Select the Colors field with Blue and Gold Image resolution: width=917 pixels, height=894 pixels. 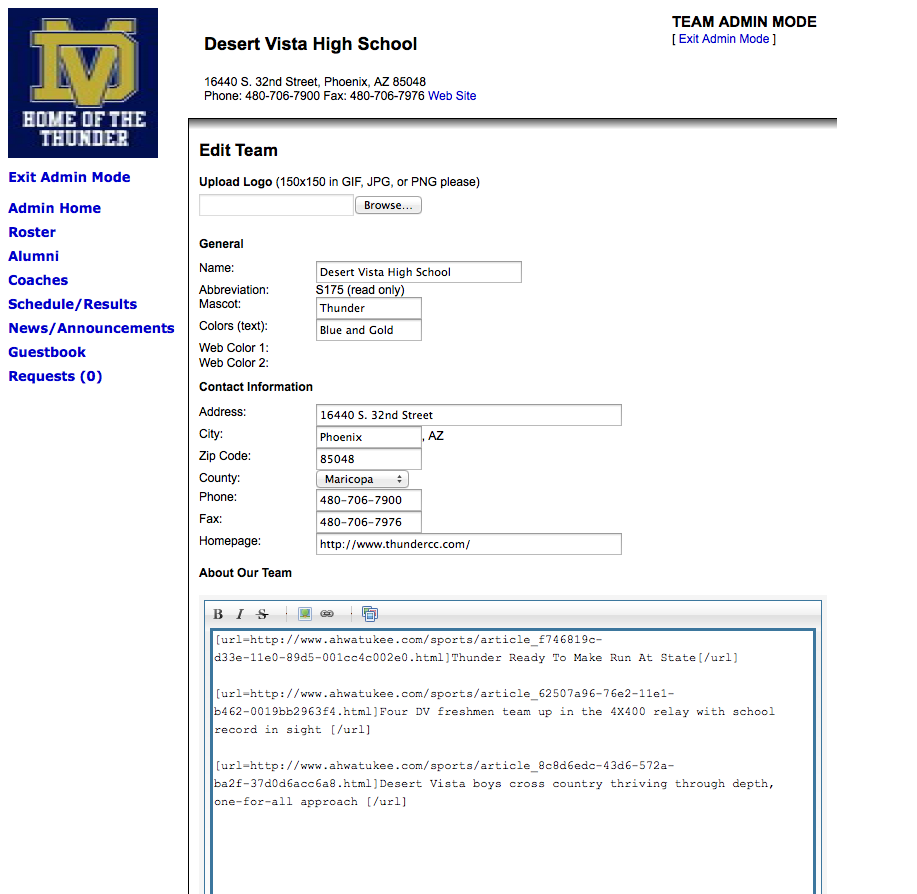tap(368, 330)
